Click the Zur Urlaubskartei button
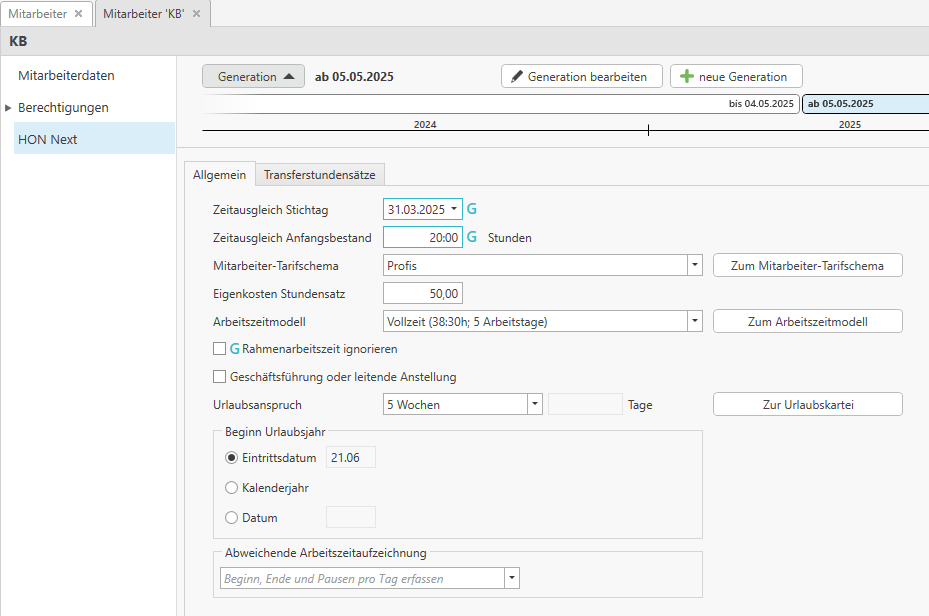 point(807,405)
